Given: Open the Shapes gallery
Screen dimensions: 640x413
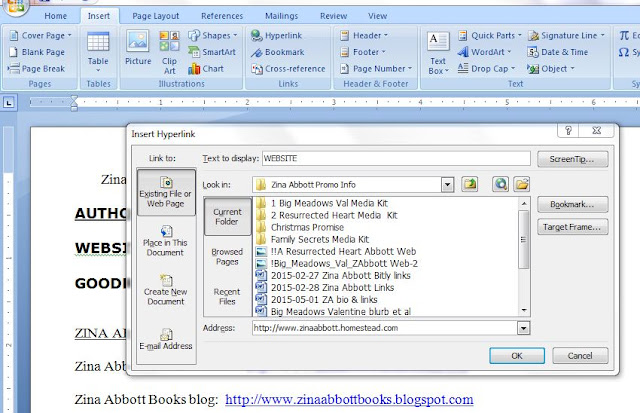Looking at the screenshot, I should pos(213,36).
